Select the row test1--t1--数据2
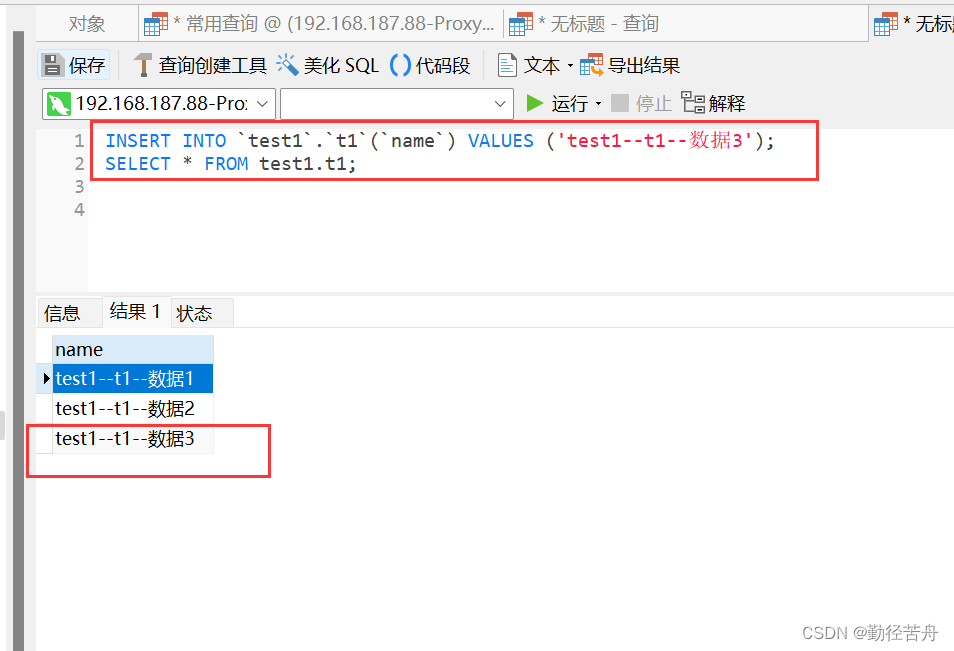Screen dimensions: 954x651 click(x=133, y=408)
